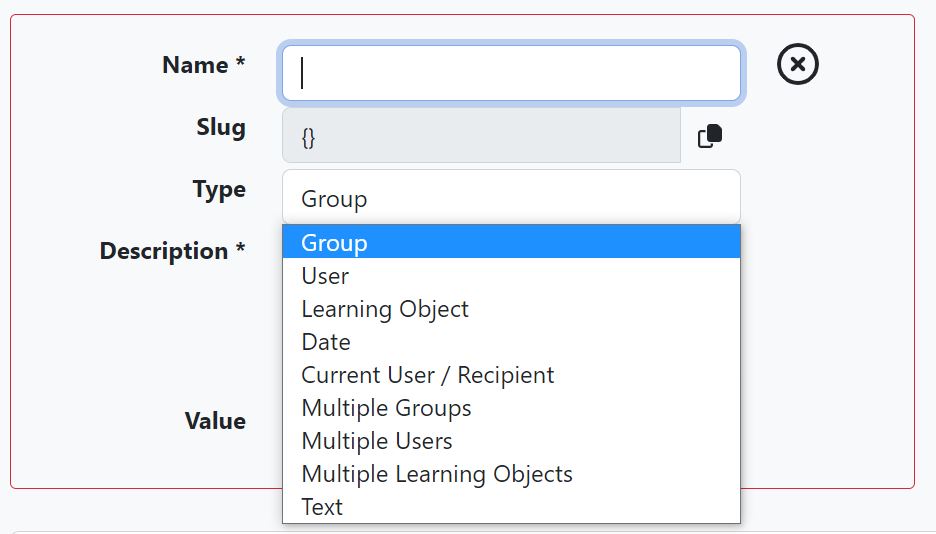Choose the Multiple Learning Objects option
The width and height of the screenshot is (936, 534).
tap(512, 474)
